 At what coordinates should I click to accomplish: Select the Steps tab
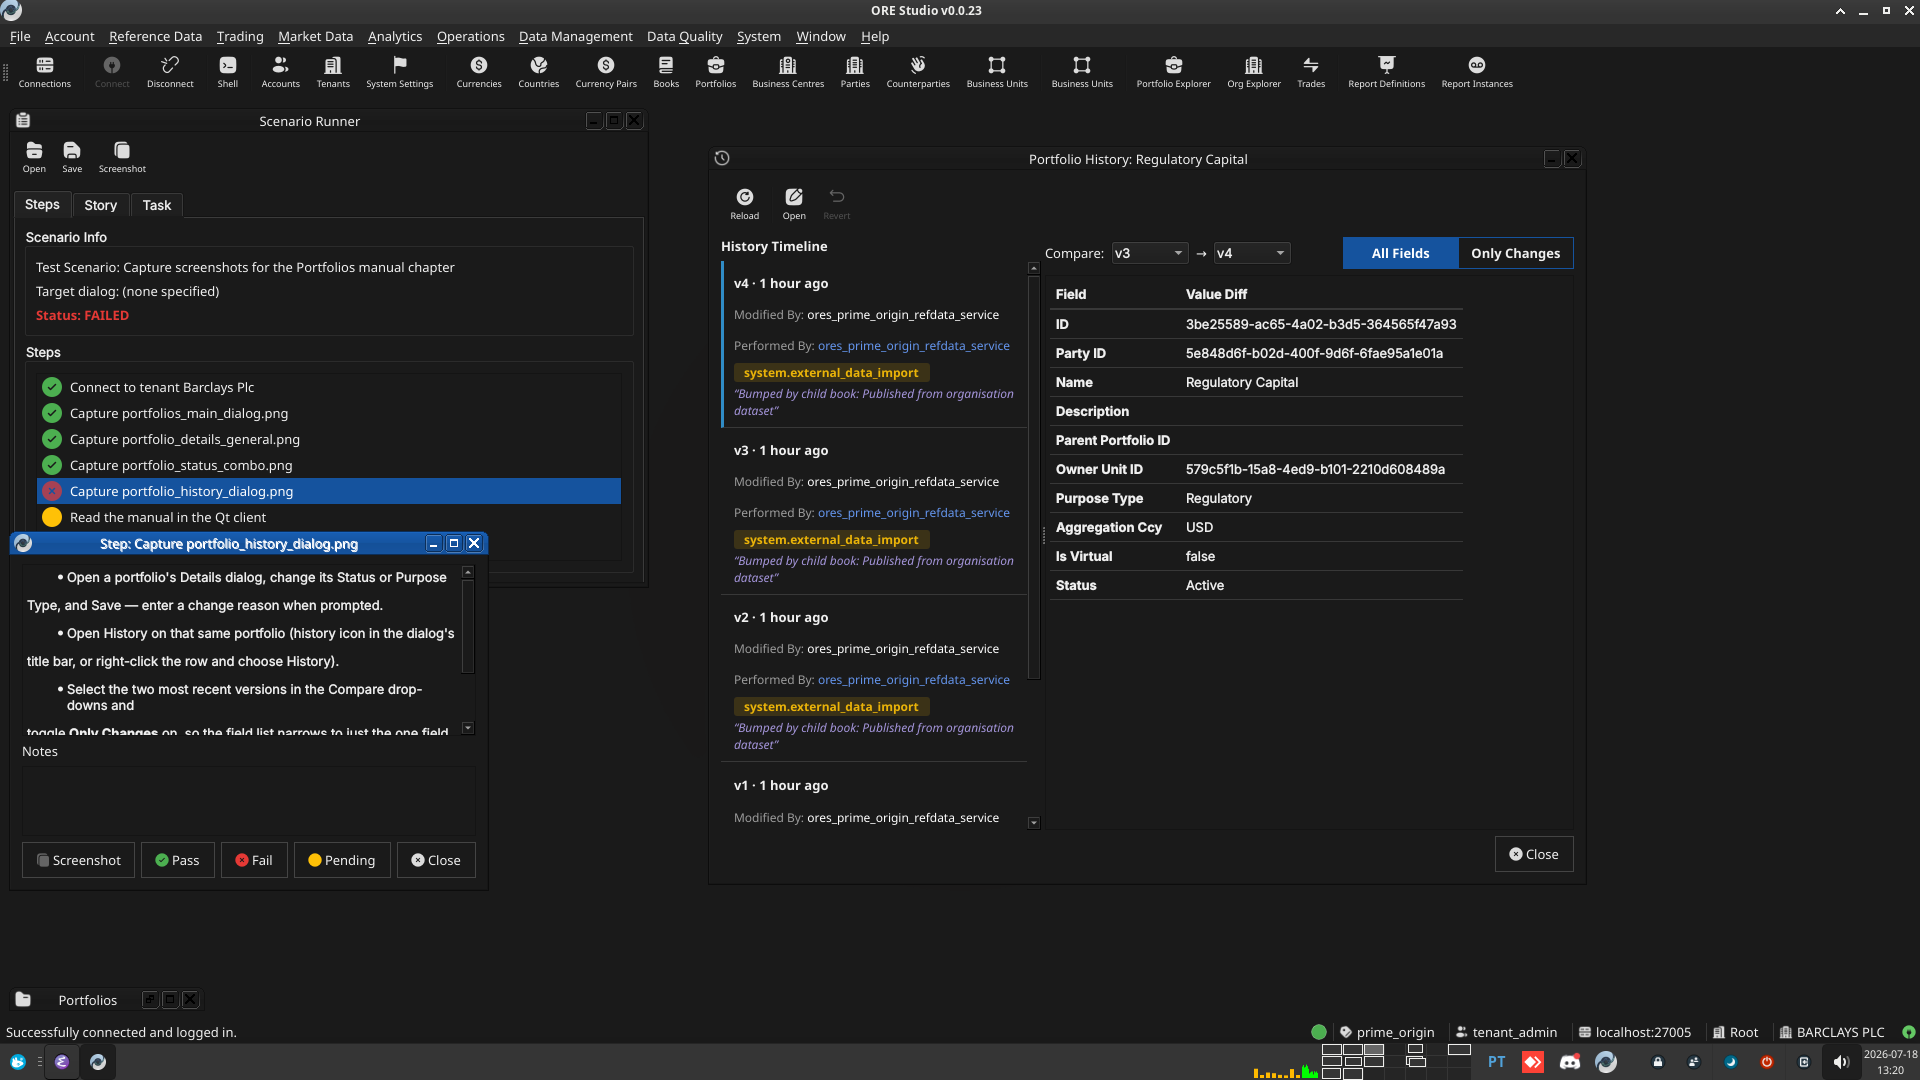pos(42,204)
